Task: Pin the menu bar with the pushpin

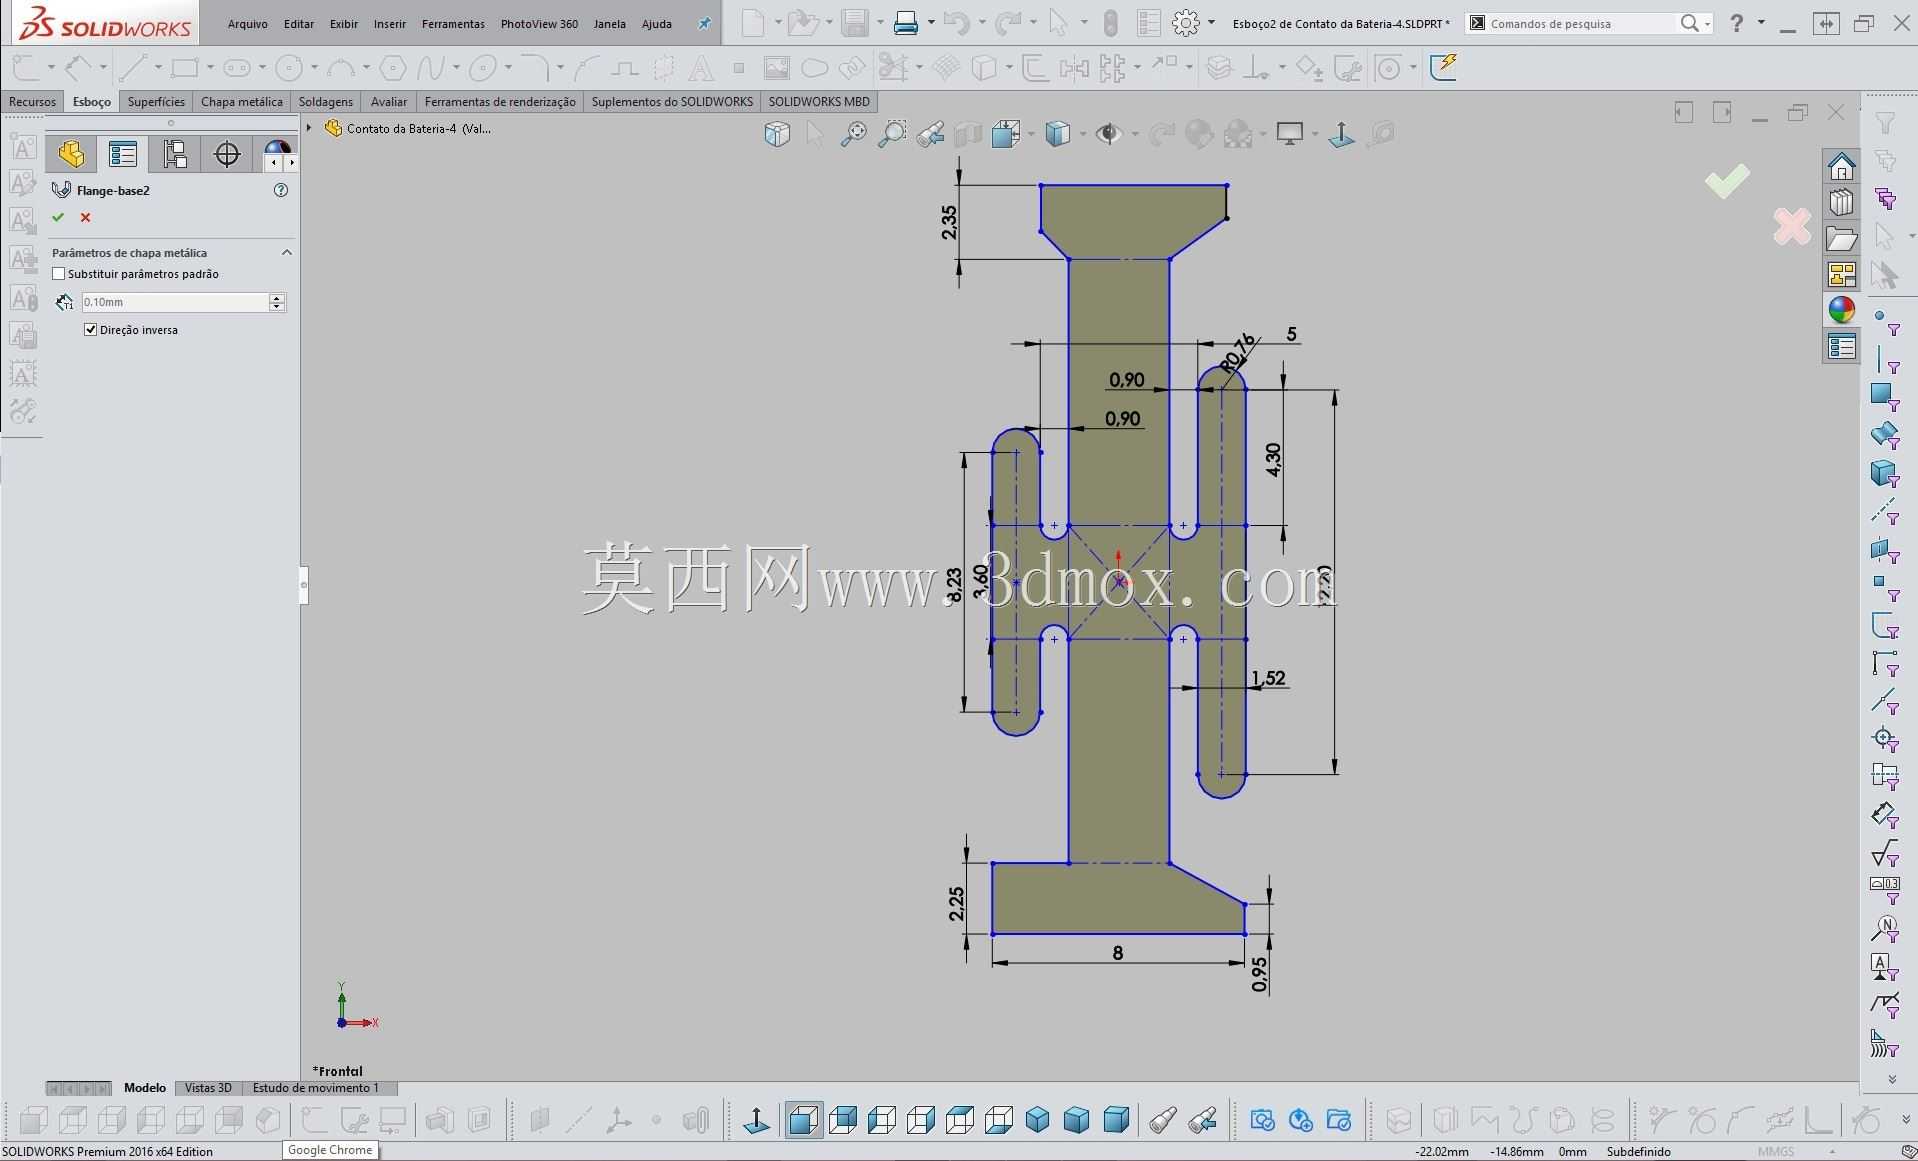Action: tap(704, 23)
